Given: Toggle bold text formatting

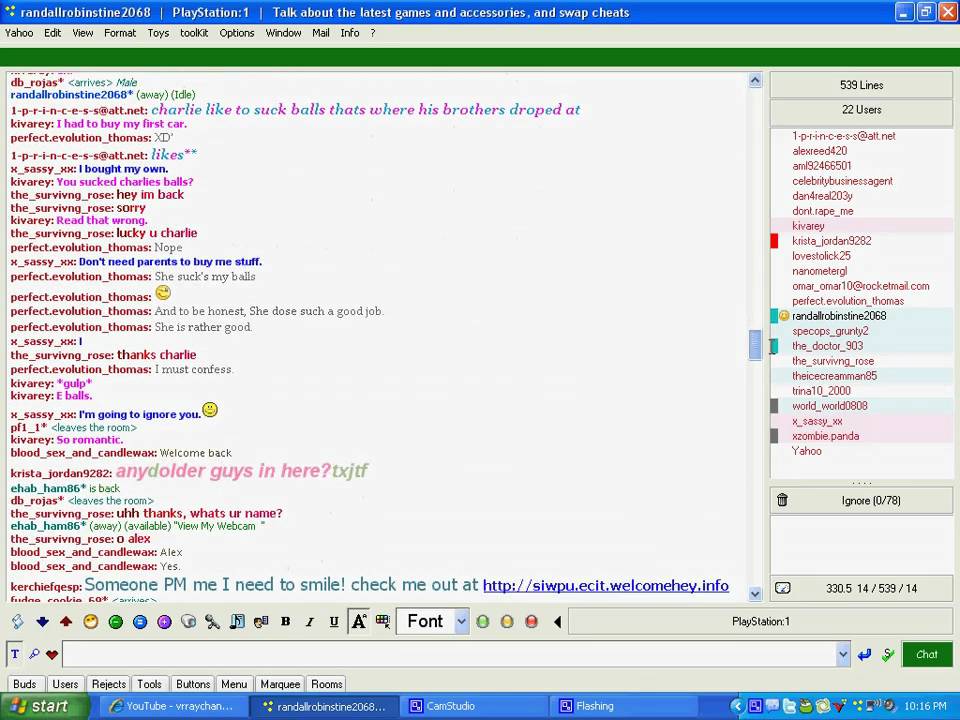Looking at the screenshot, I should pos(286,621).
